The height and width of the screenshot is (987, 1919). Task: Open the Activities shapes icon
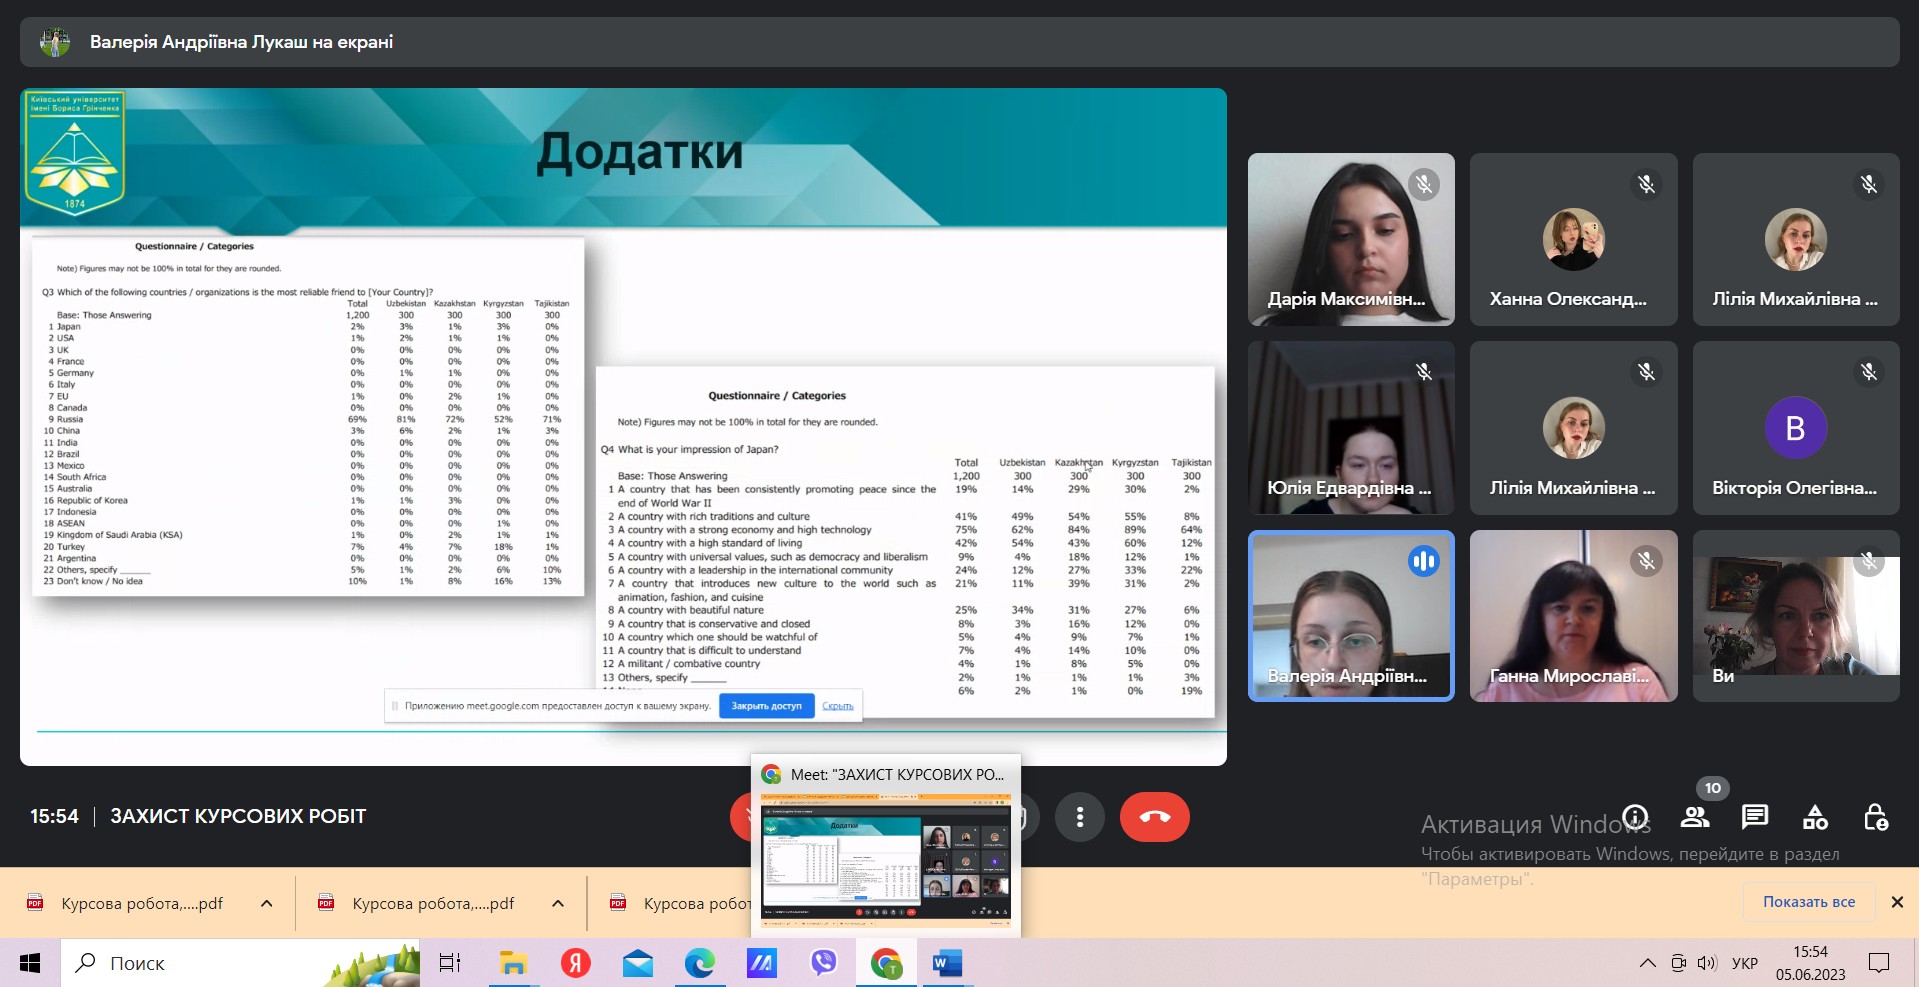point(1815,817)
